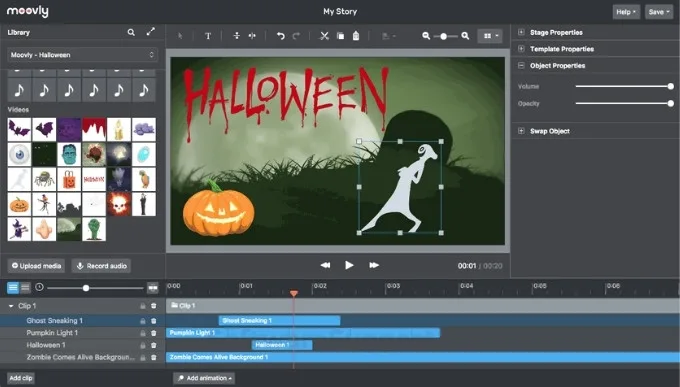Pick the eyeball video thumbnail

(19, 154)
